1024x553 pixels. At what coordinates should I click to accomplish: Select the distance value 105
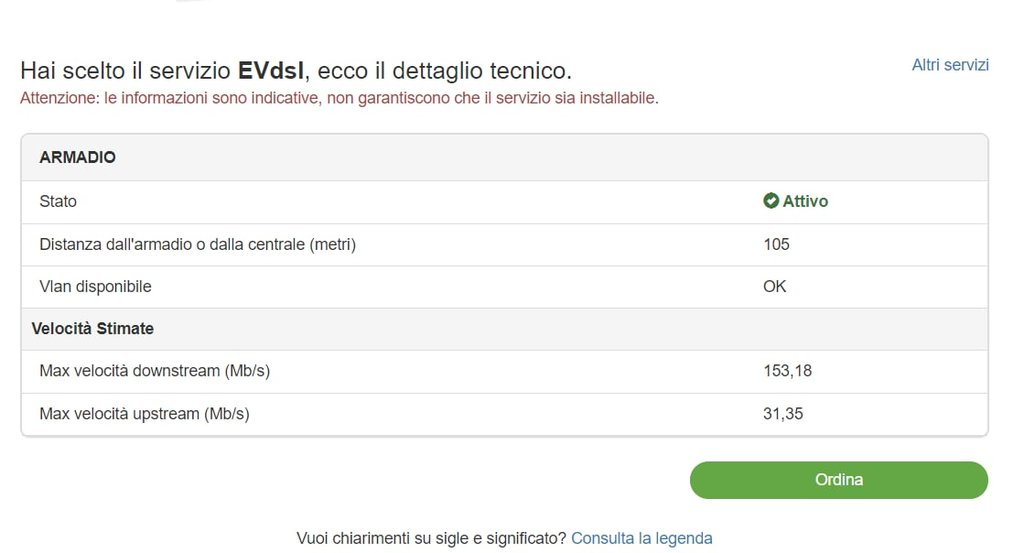(776, 244)
